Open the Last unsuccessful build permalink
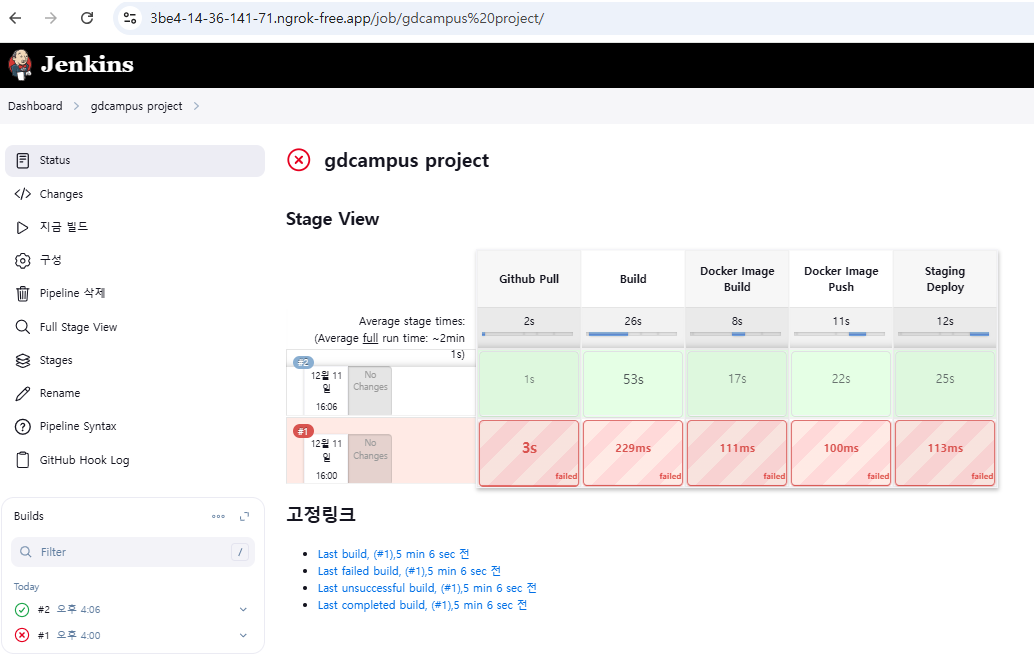Image resolution: width=1034 pixels, height=661 pixels. pyautogui.click(x=427, y=588)
